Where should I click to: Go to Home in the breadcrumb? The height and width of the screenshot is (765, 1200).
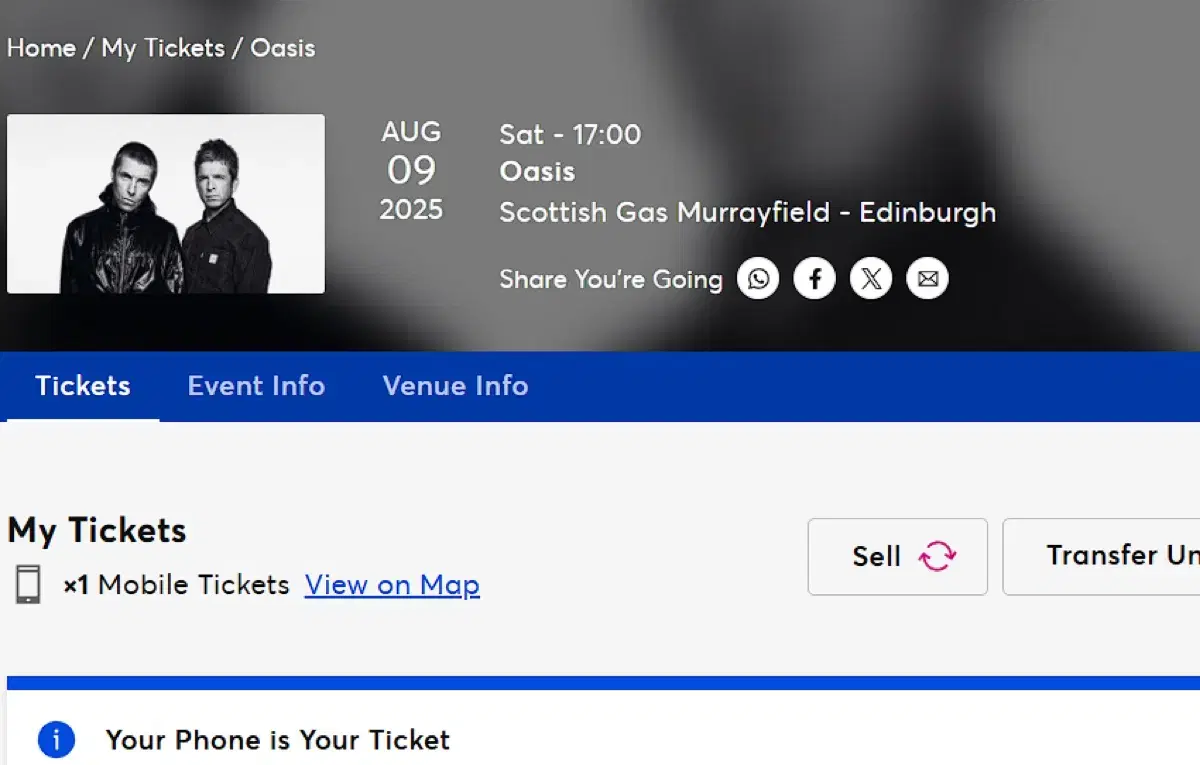pos(41,48)
